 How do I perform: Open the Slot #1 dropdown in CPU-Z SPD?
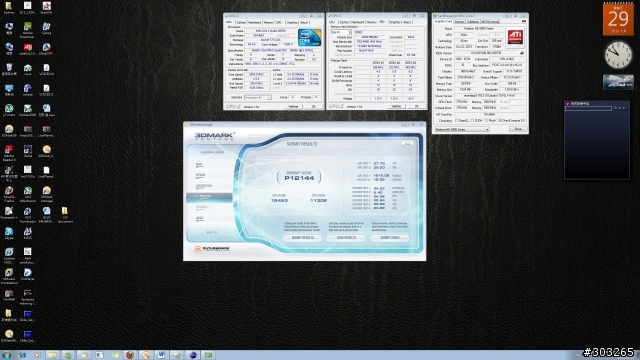point(341,32)
